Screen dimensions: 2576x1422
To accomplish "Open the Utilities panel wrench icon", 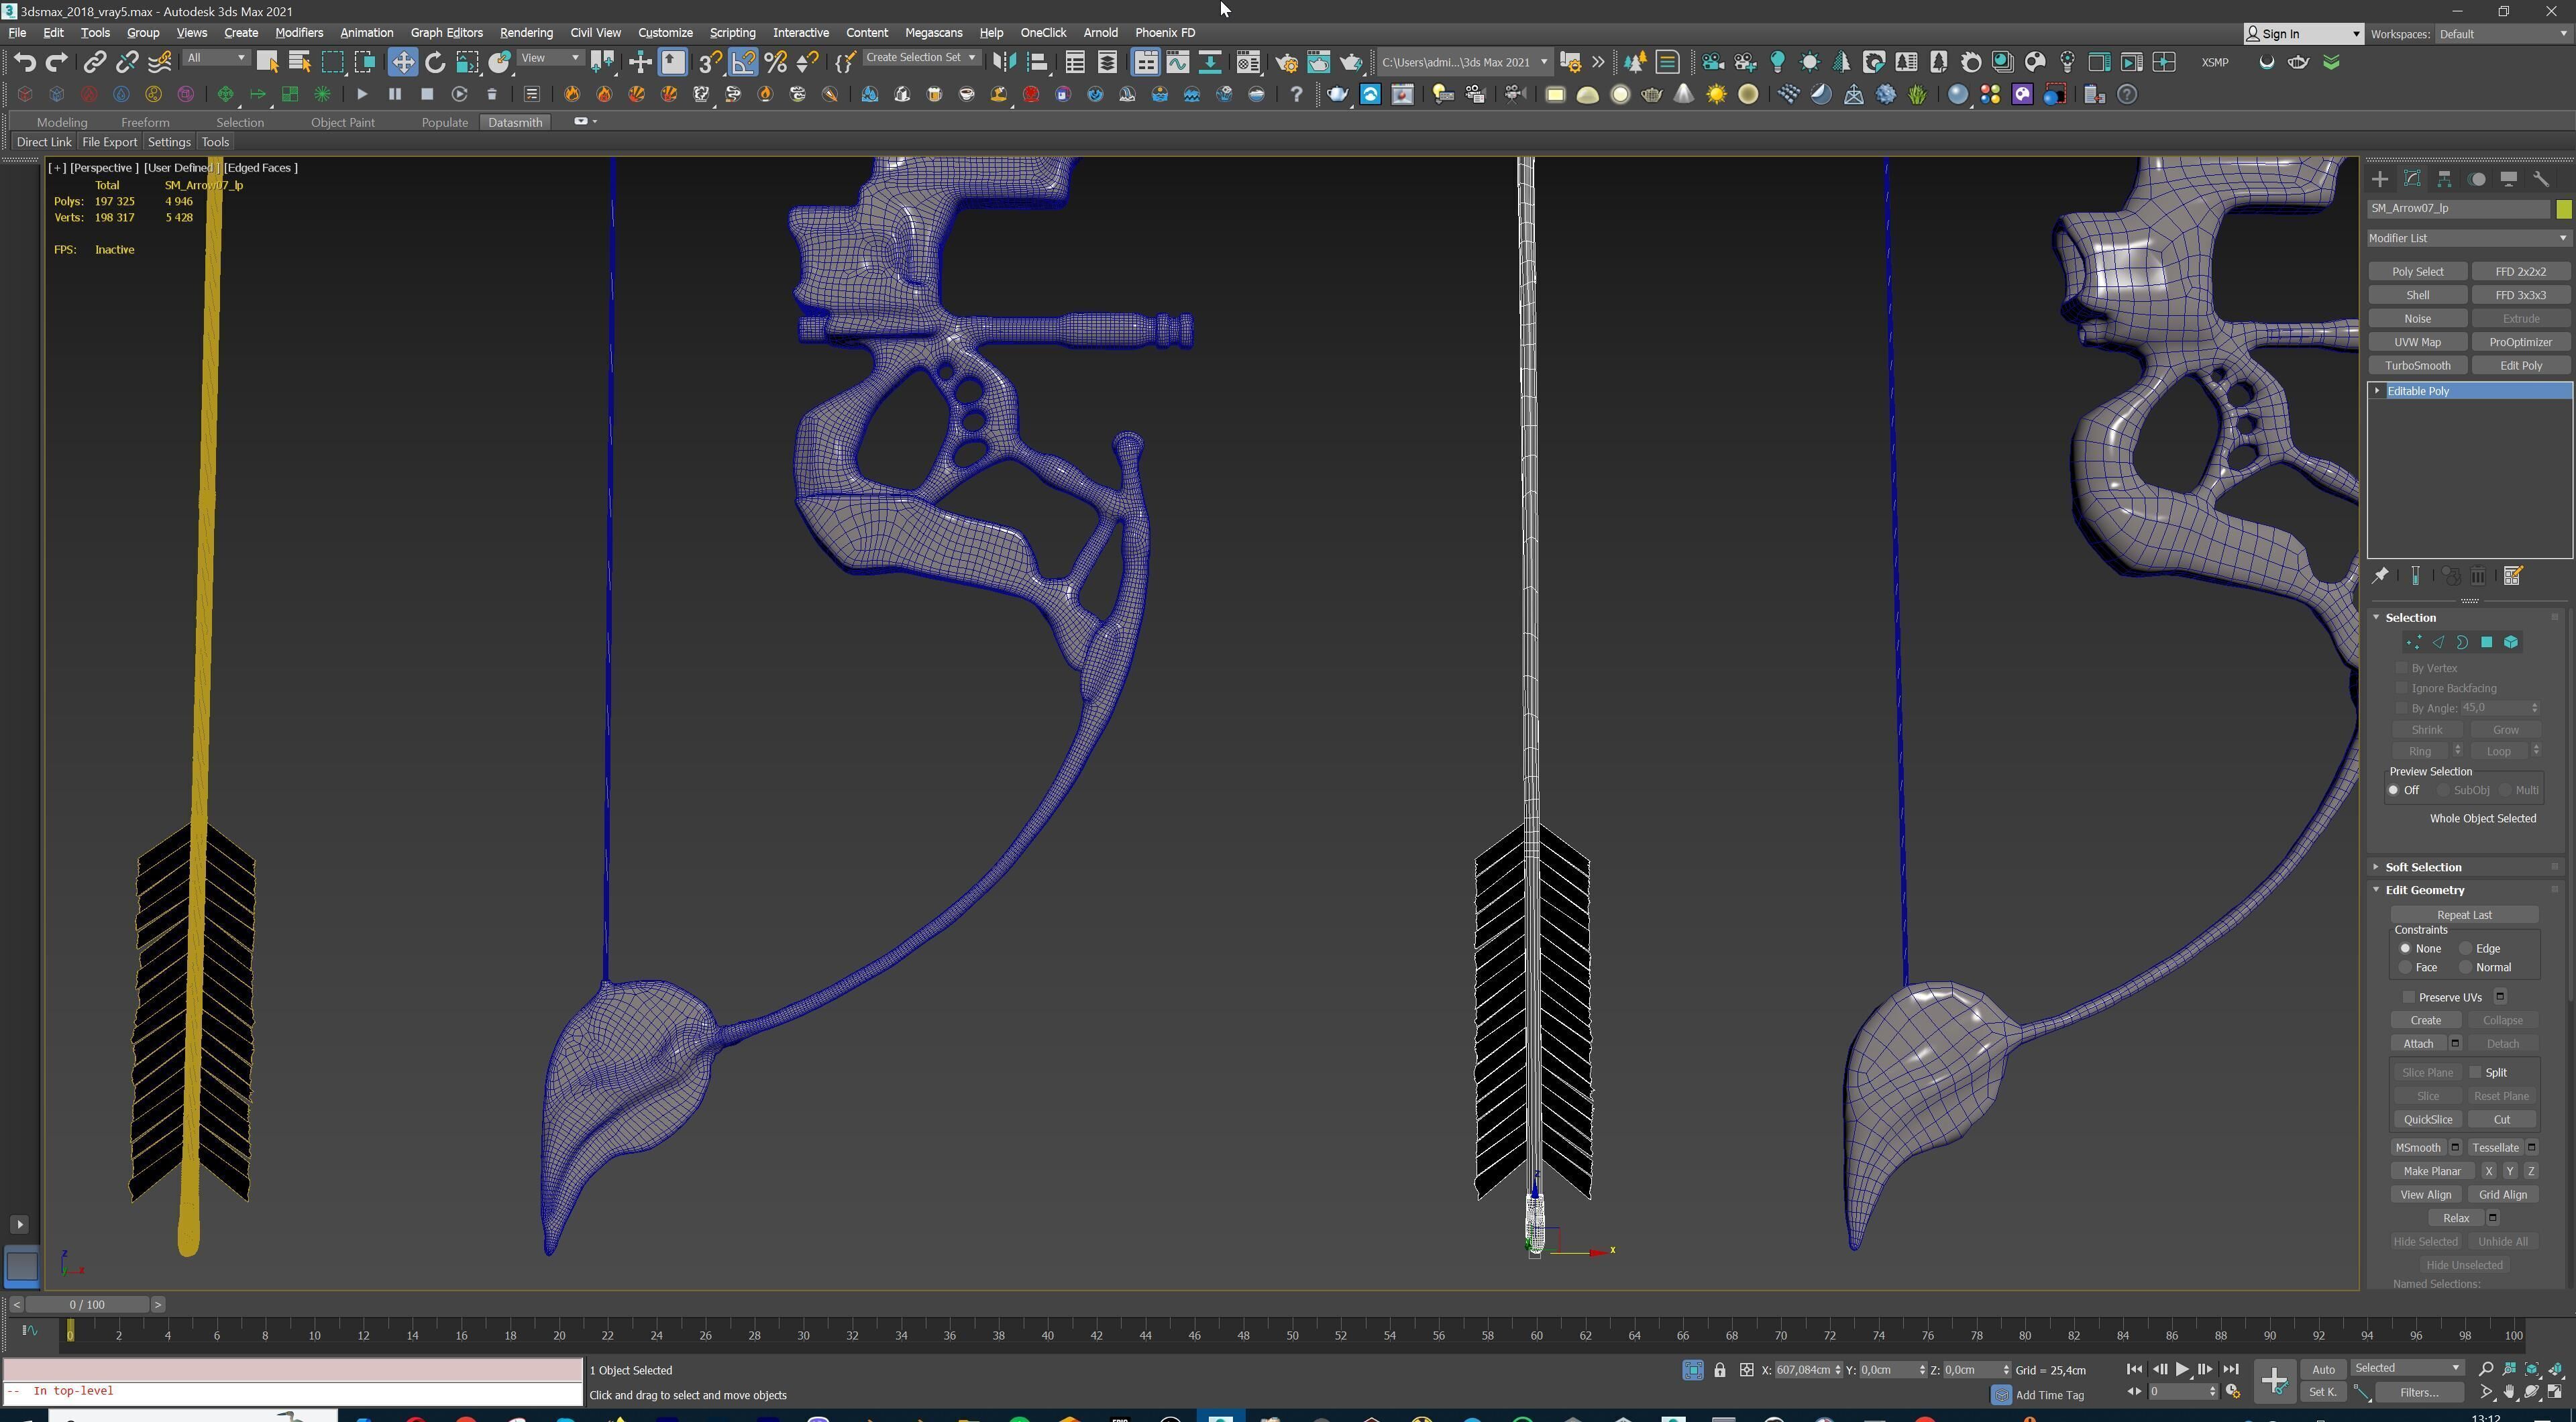I will [2541, 179].
